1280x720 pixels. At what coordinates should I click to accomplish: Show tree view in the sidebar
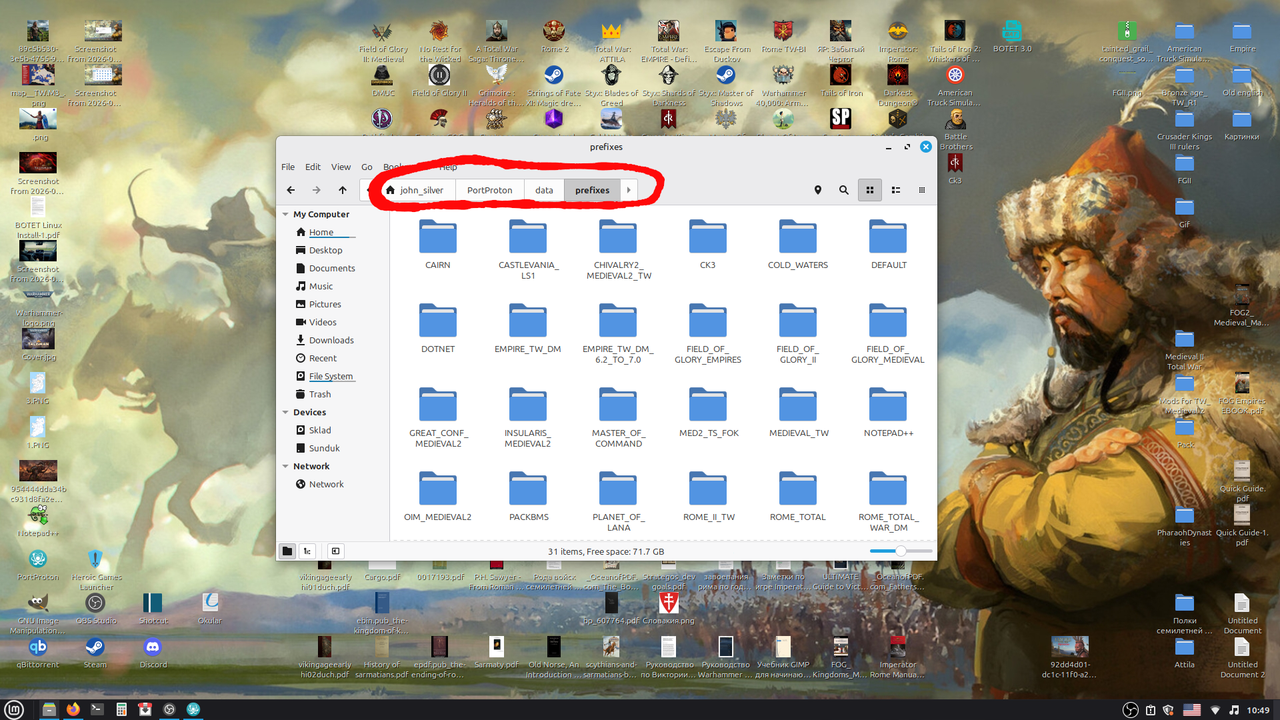tap(308, 551)
